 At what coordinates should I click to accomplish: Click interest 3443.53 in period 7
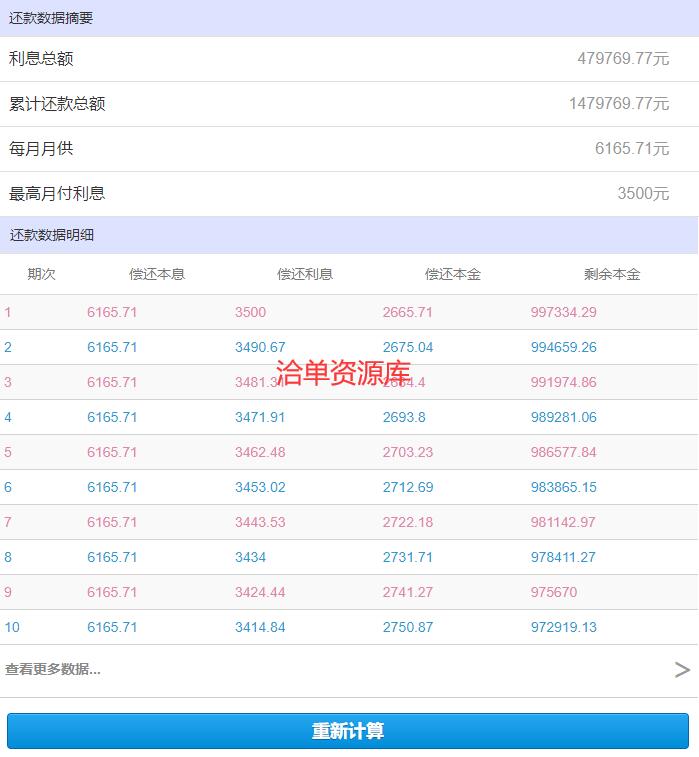(x=260, y=522)
